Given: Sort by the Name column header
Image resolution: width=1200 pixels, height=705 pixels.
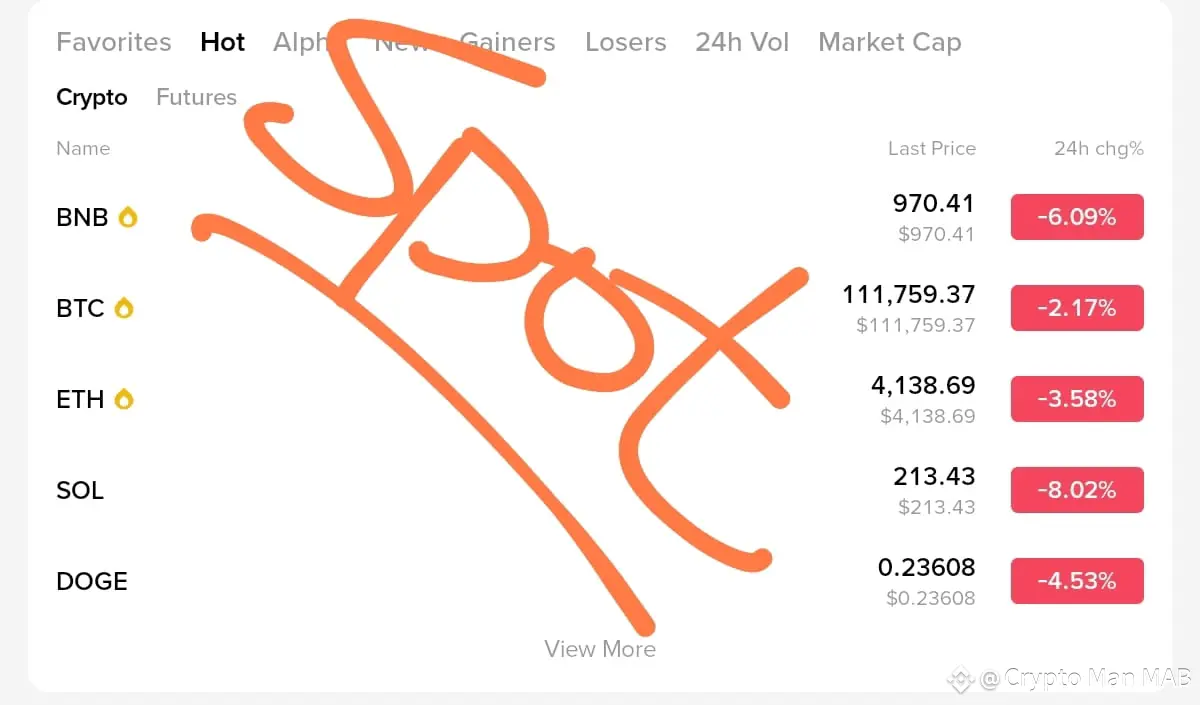Looking at the screenshot, I should click(x=83, y=148).
